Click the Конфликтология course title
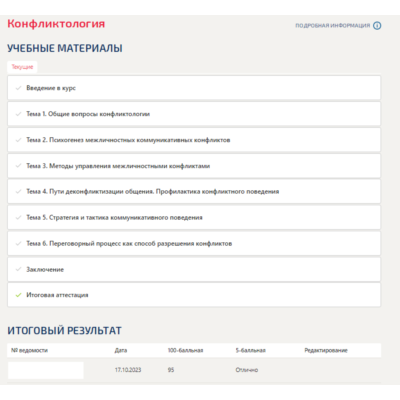This screenshot has width=400, height=400. point(56,24)
